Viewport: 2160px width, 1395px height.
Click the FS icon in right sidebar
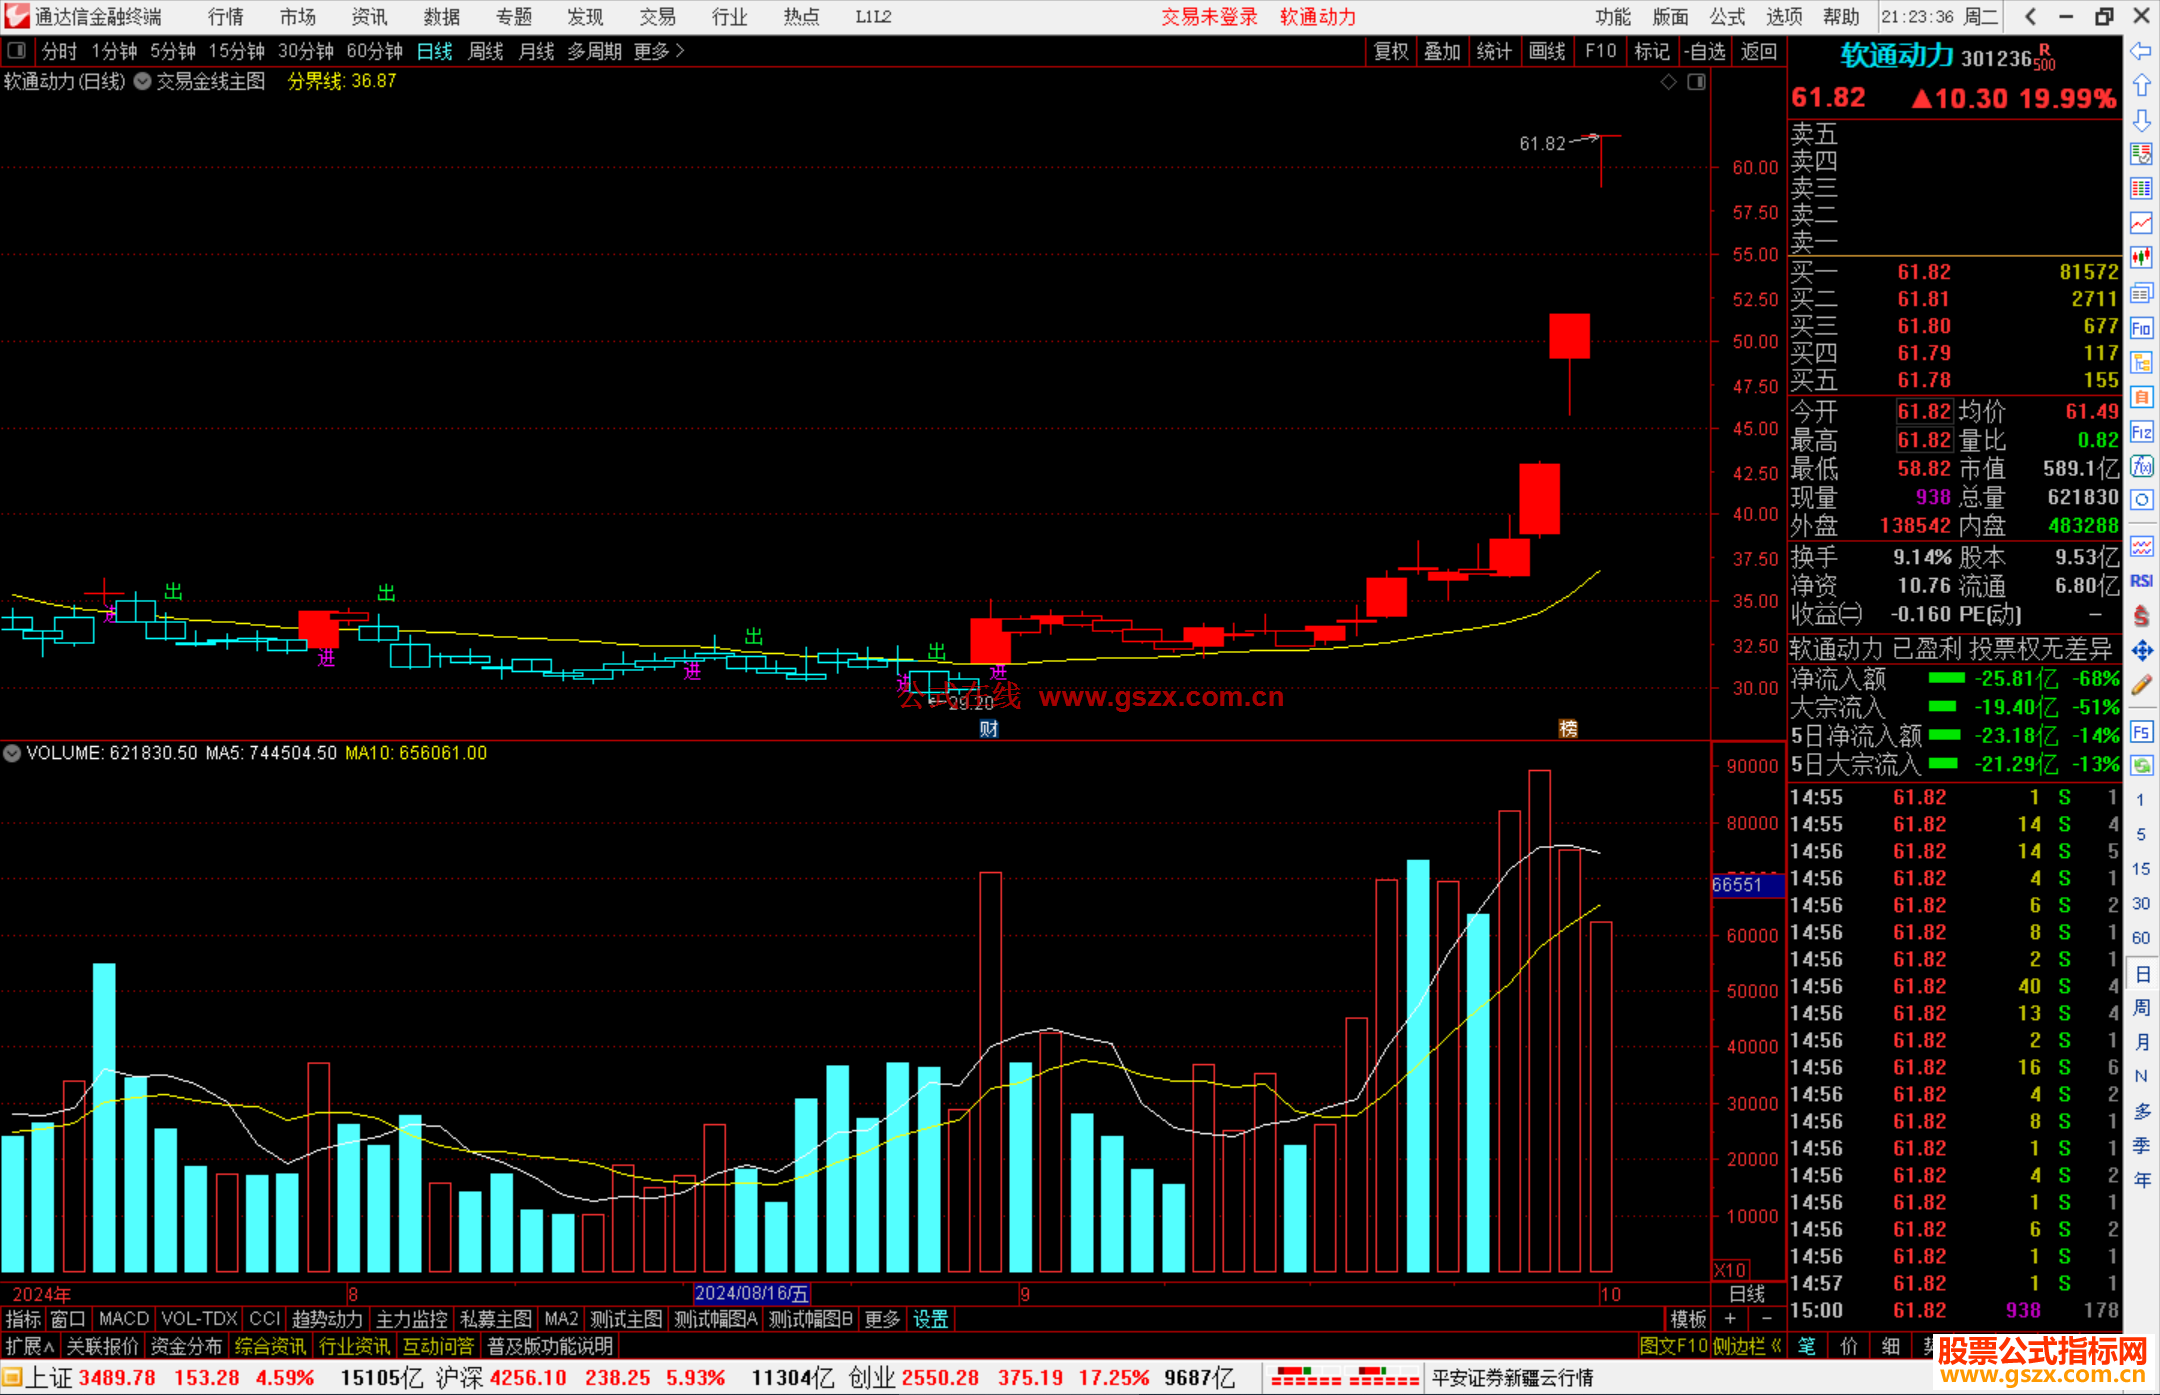click(x=2141, y=732)
